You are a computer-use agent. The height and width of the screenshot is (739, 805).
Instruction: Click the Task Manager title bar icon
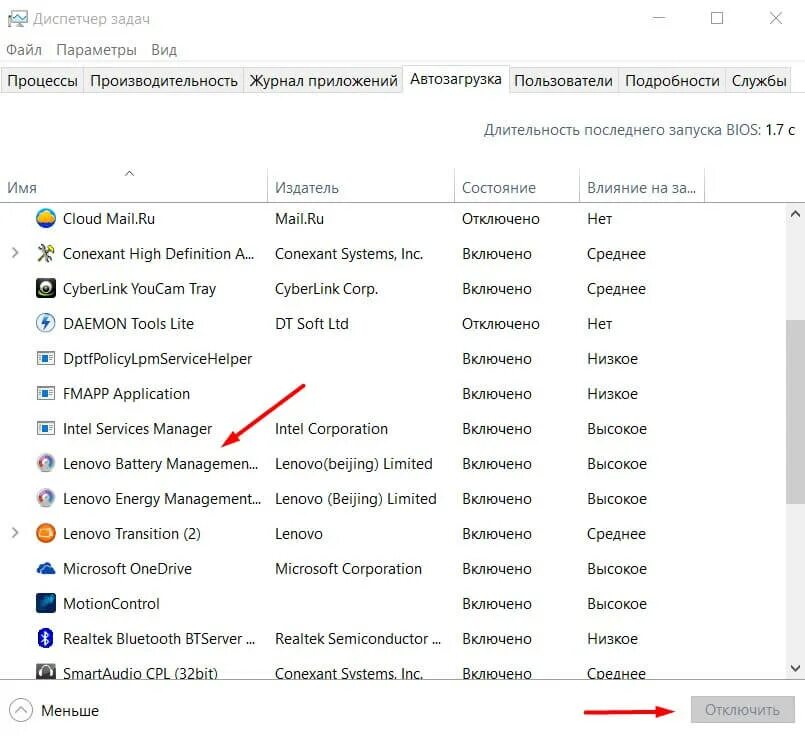(17, 19)
